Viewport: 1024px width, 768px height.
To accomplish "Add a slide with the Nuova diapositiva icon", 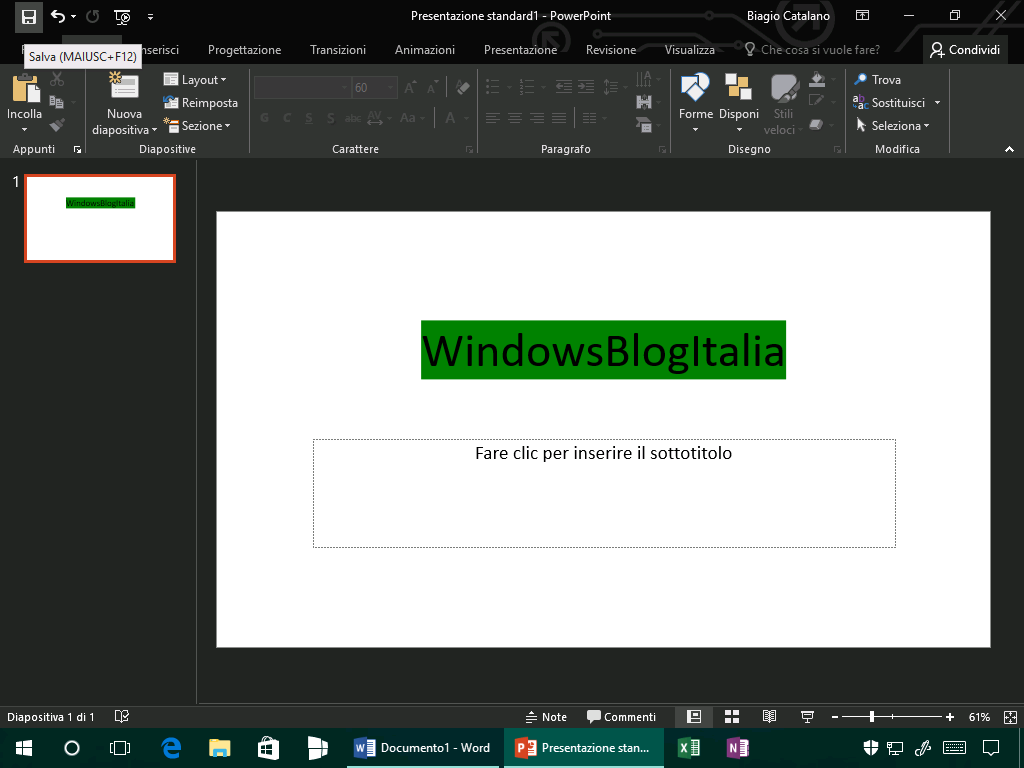I will pos(124,88).
